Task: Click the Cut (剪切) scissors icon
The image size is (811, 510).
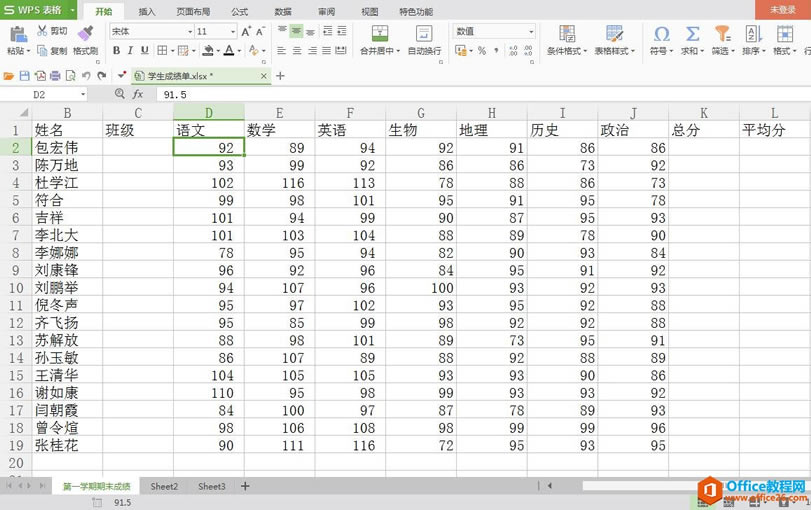Action: [x=42, y=31]
